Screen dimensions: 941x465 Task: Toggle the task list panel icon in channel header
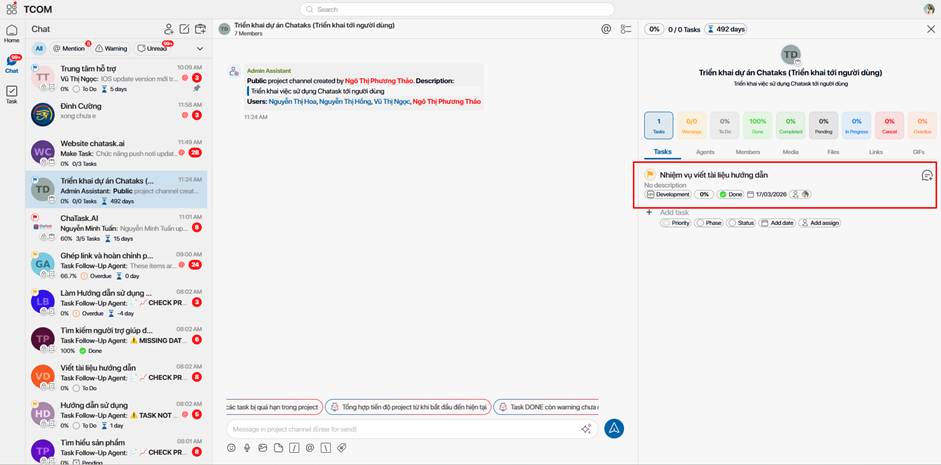(626, 29)
